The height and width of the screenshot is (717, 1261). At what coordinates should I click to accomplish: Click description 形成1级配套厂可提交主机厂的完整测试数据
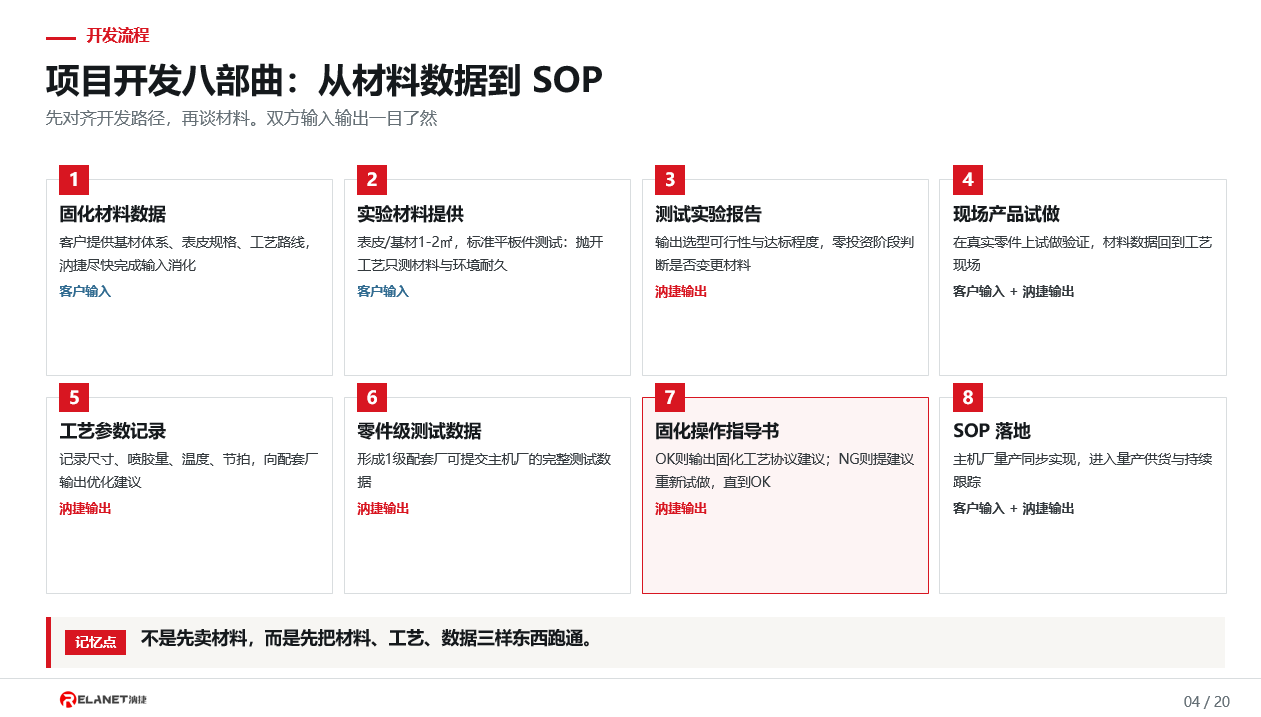[484, 470]
